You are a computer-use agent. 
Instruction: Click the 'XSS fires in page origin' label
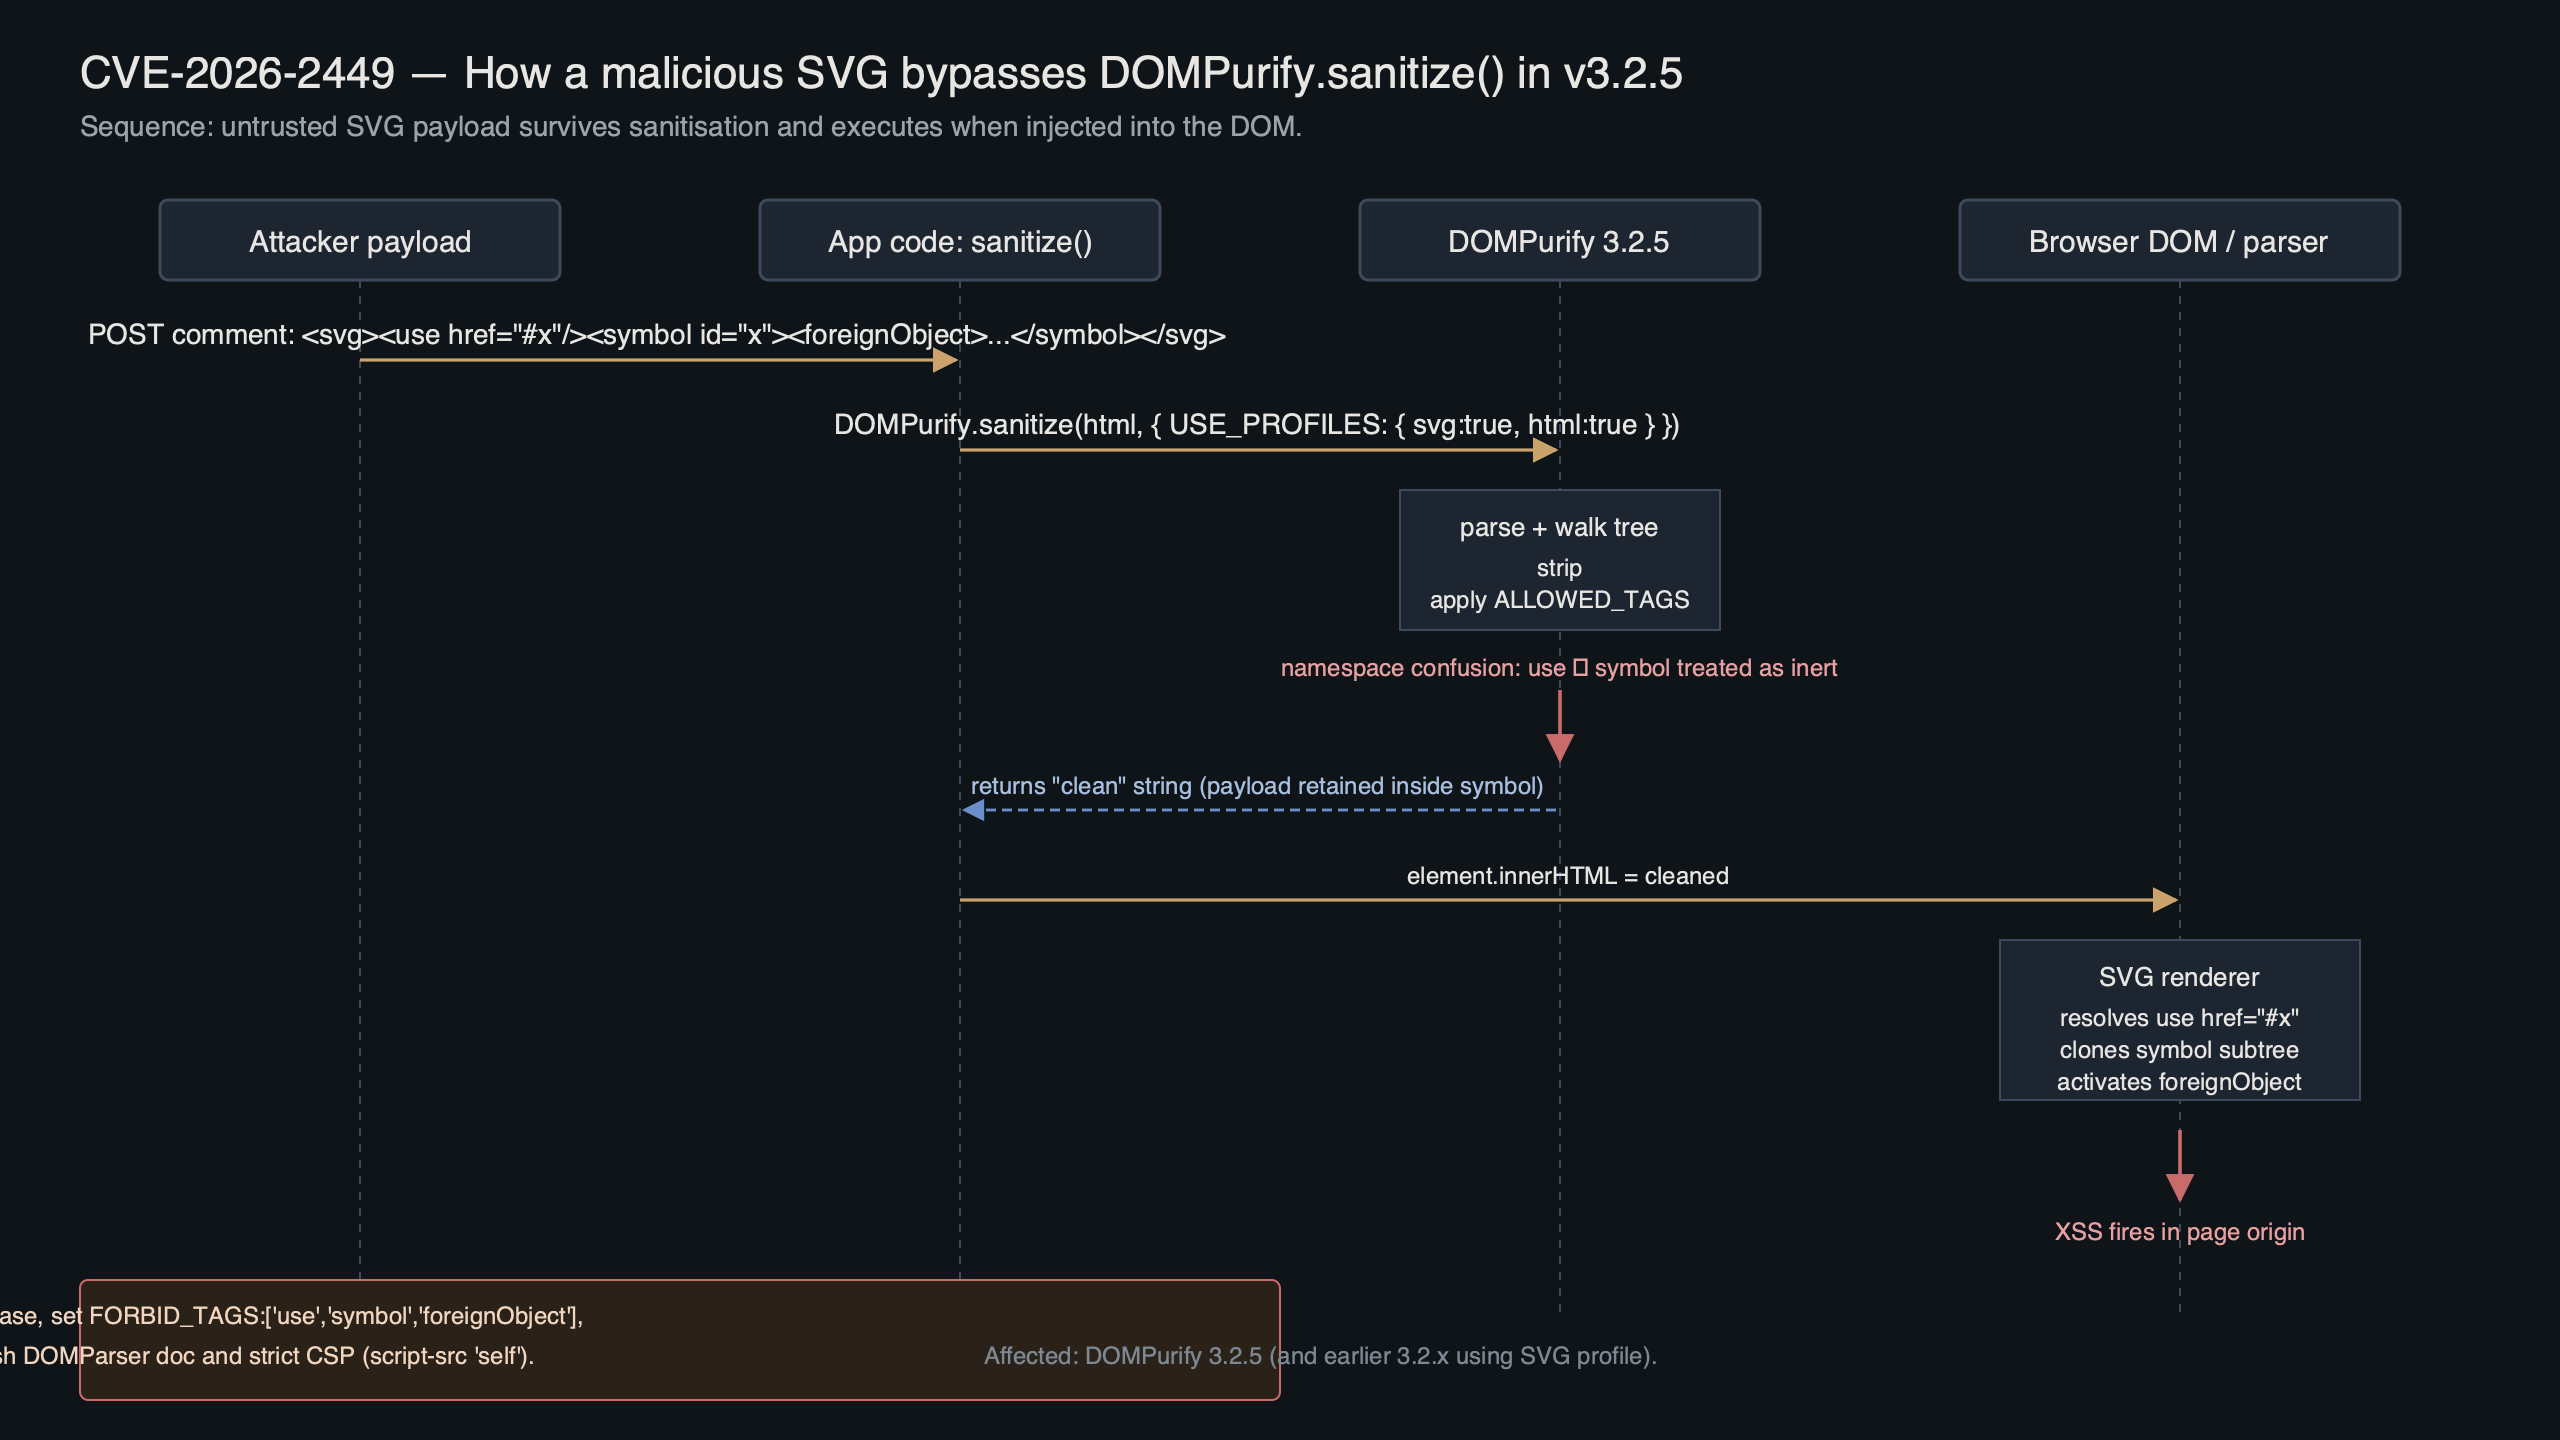[x=2178, y=1232]
